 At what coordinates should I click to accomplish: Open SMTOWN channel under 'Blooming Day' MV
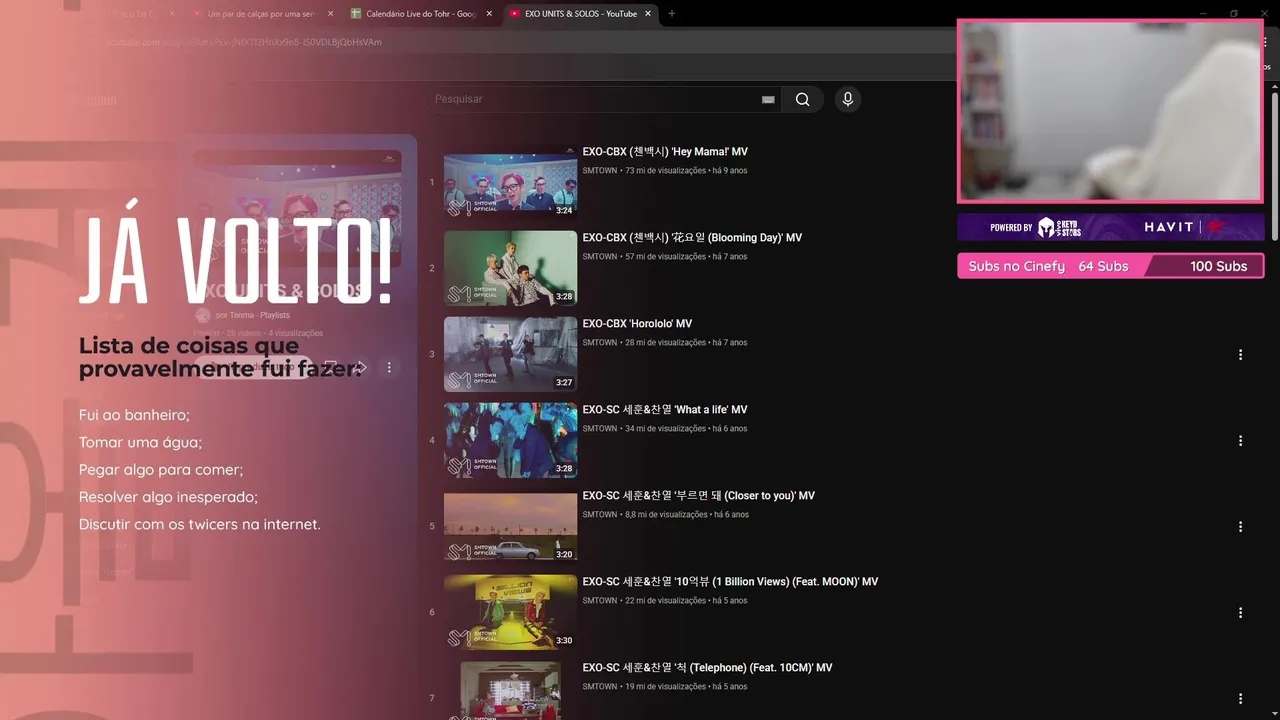pyautogui.click(x=600, y=257)
